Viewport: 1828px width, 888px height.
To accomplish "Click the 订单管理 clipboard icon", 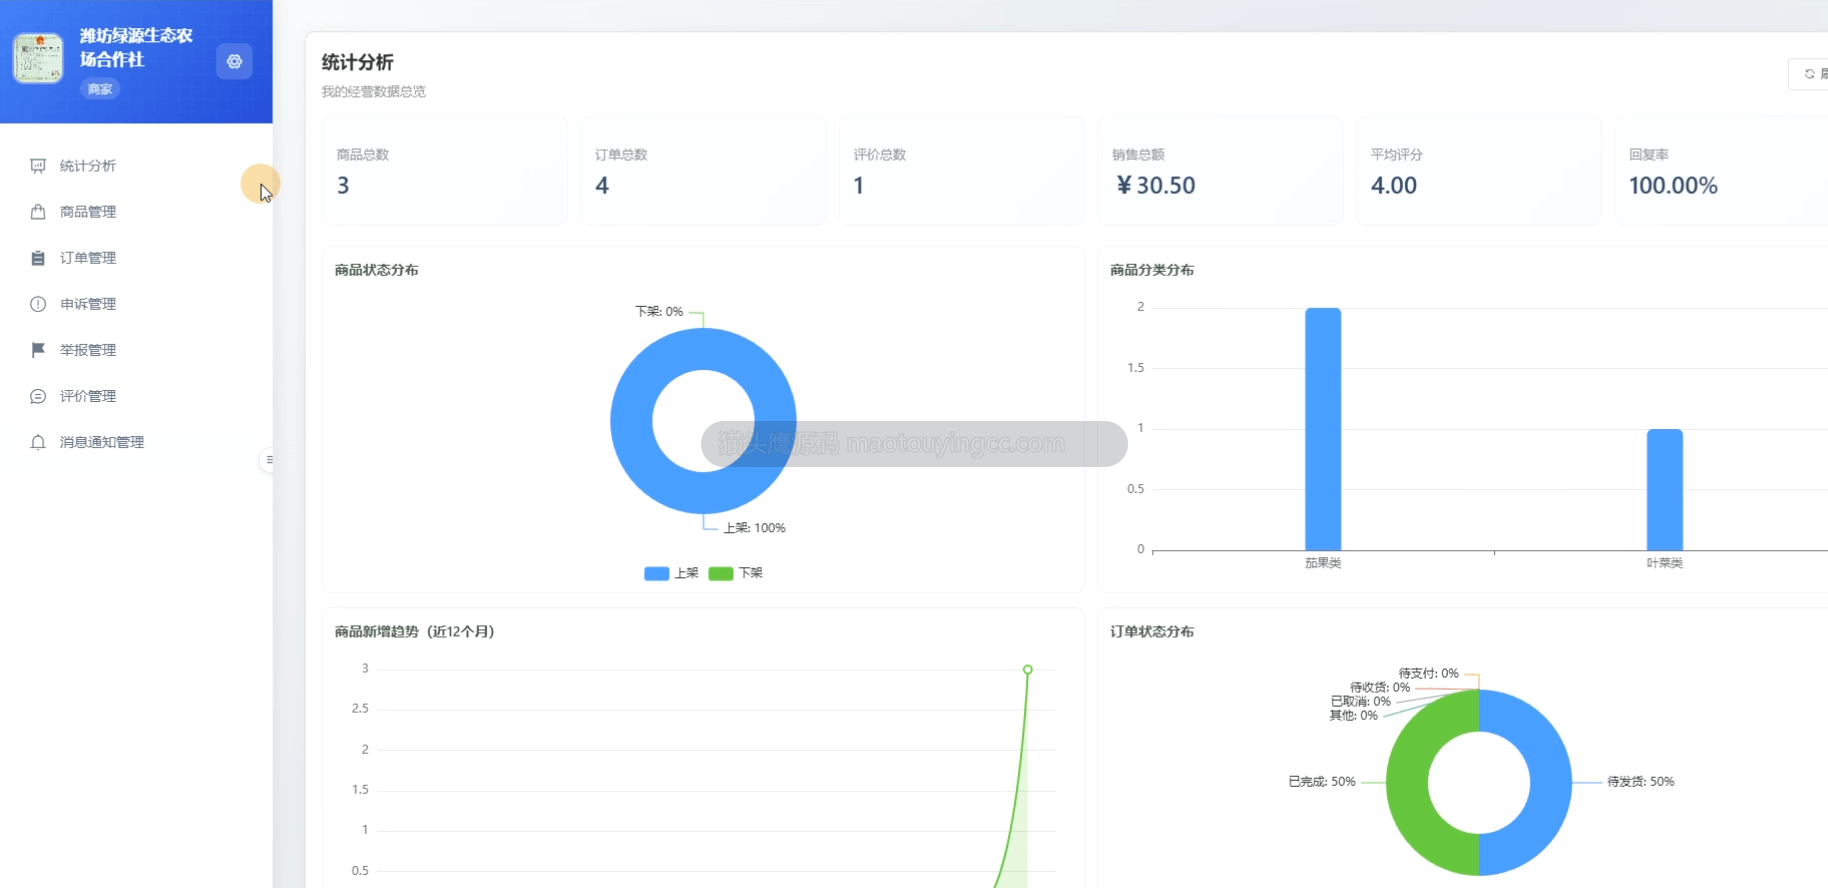I will point(38,258).
